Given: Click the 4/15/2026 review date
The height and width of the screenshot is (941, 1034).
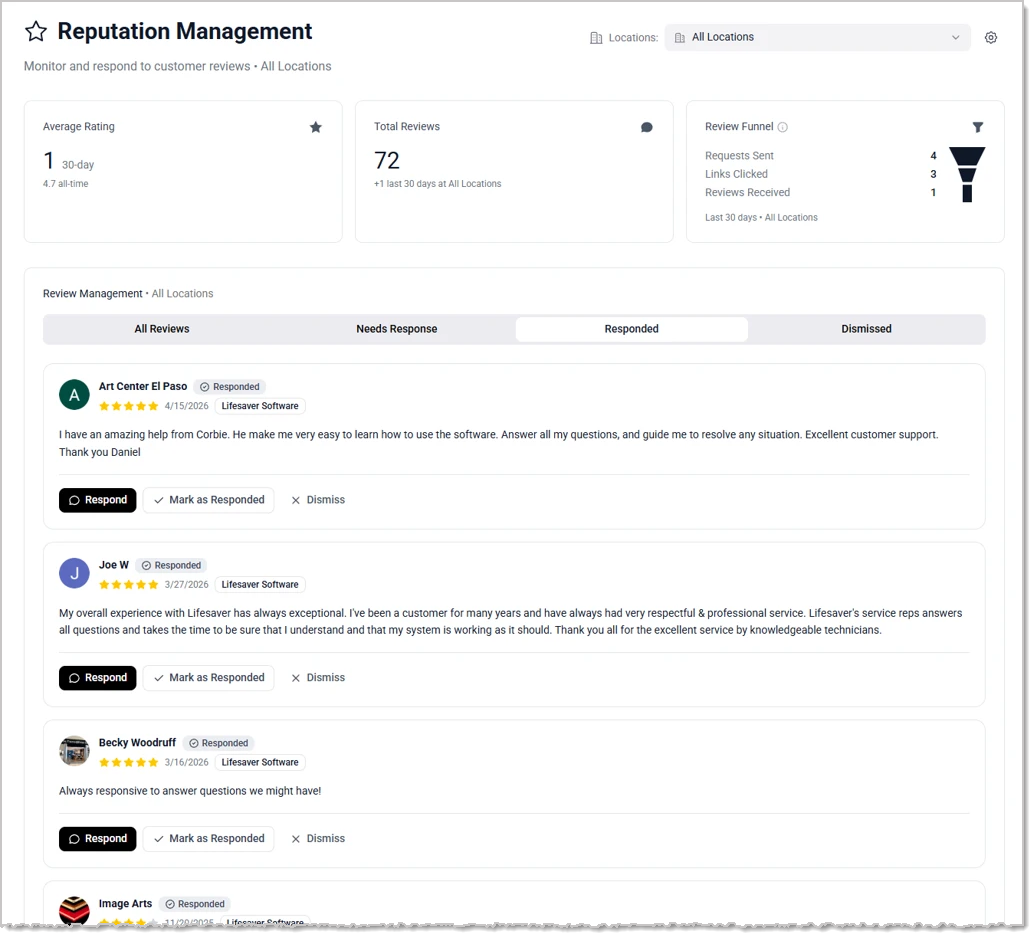Looking at the screenshot, I should [x=187, y=408].
